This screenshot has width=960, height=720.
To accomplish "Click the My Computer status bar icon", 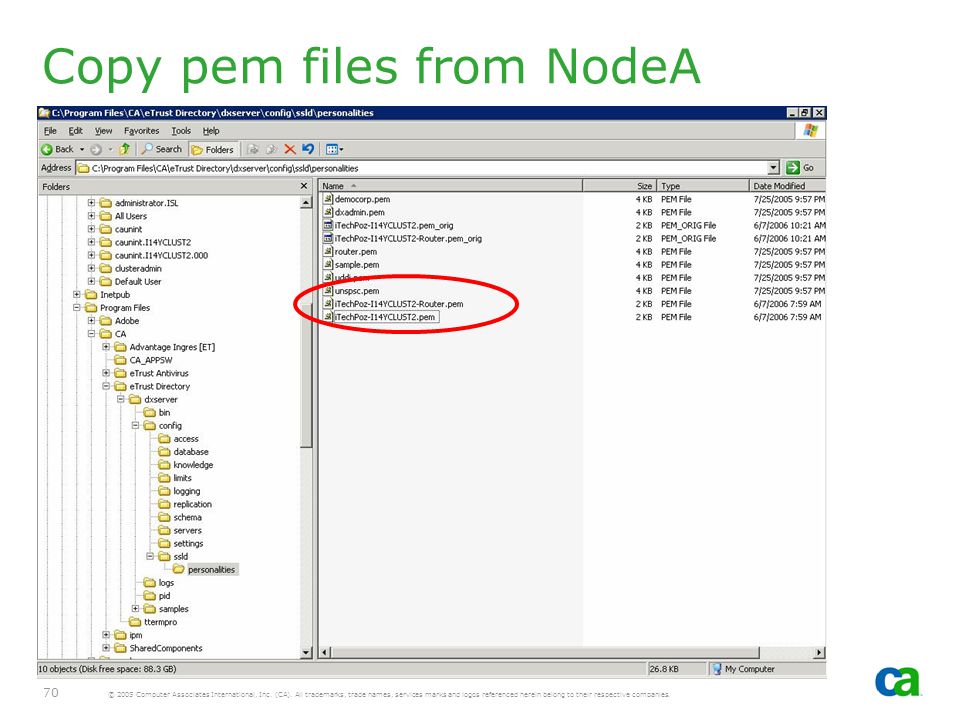I will click(717, 669).
